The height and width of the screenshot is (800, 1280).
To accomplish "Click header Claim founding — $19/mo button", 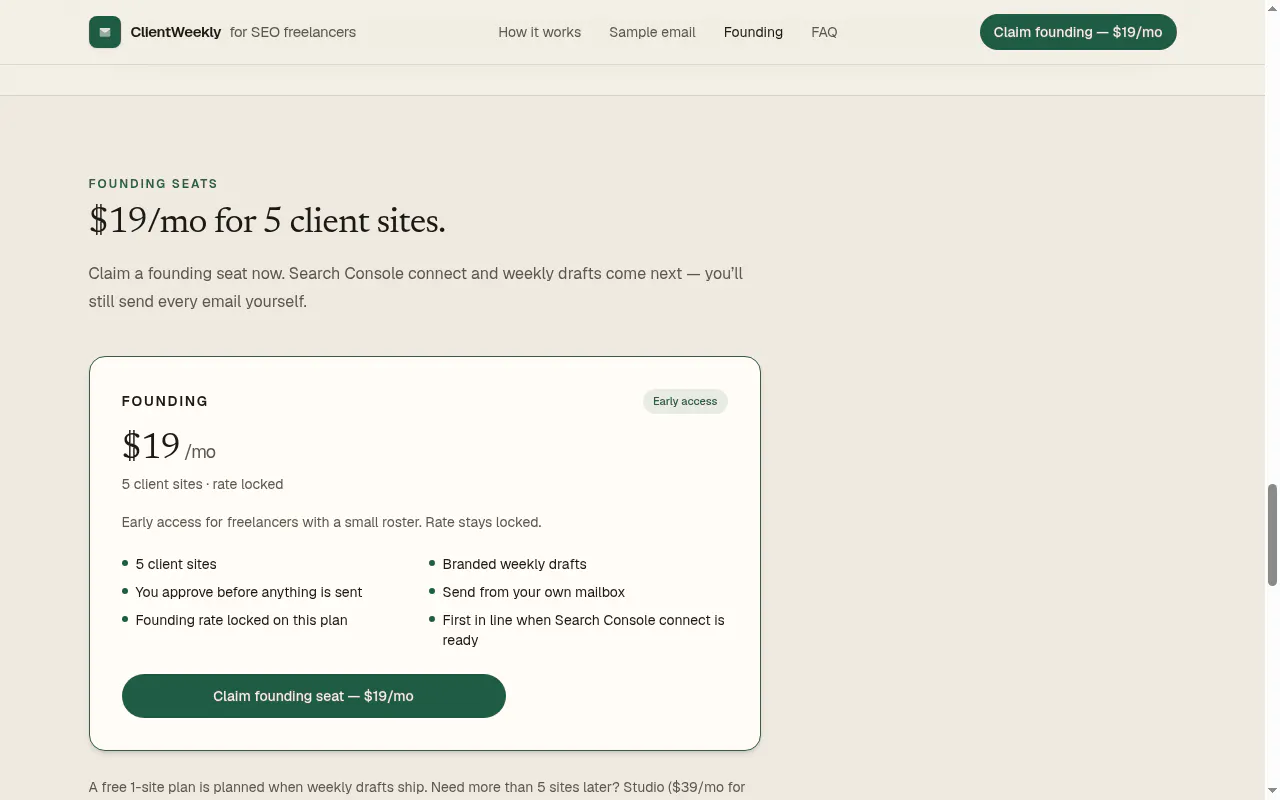I will tap(1078, 32).
